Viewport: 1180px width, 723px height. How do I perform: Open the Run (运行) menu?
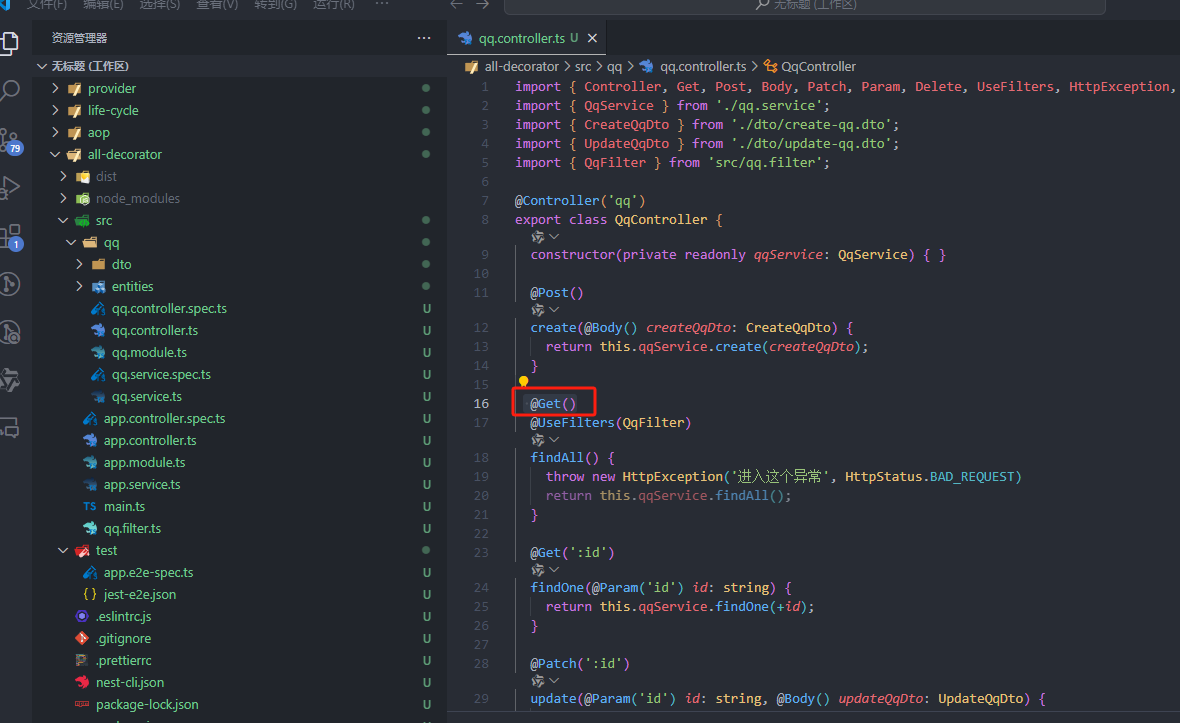(333, 5)
